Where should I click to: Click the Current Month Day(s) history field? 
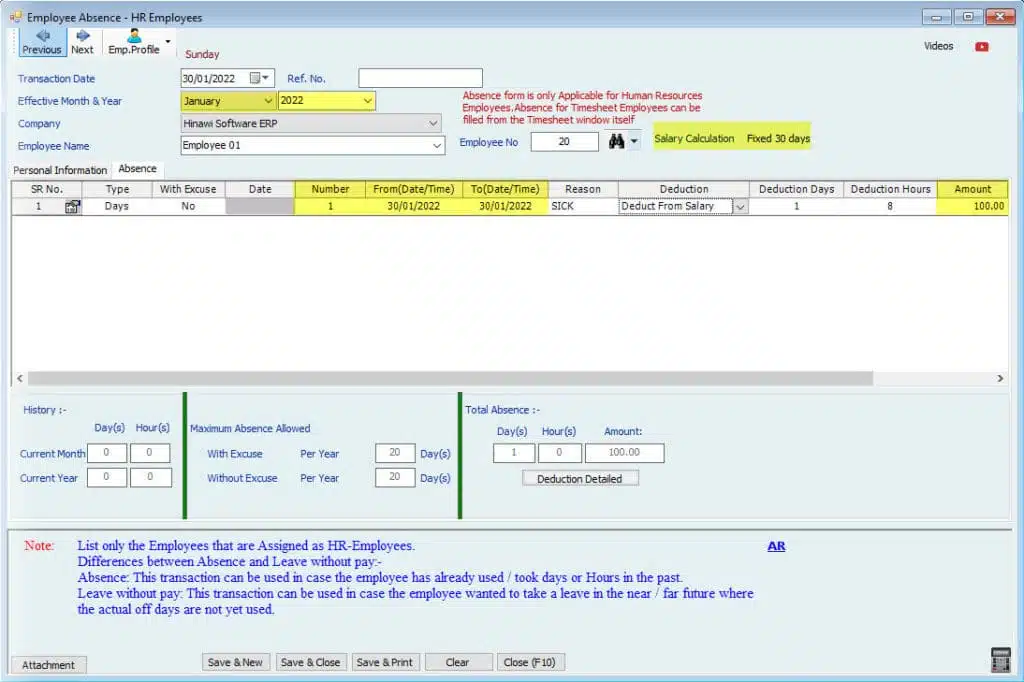tap(106, 453)
